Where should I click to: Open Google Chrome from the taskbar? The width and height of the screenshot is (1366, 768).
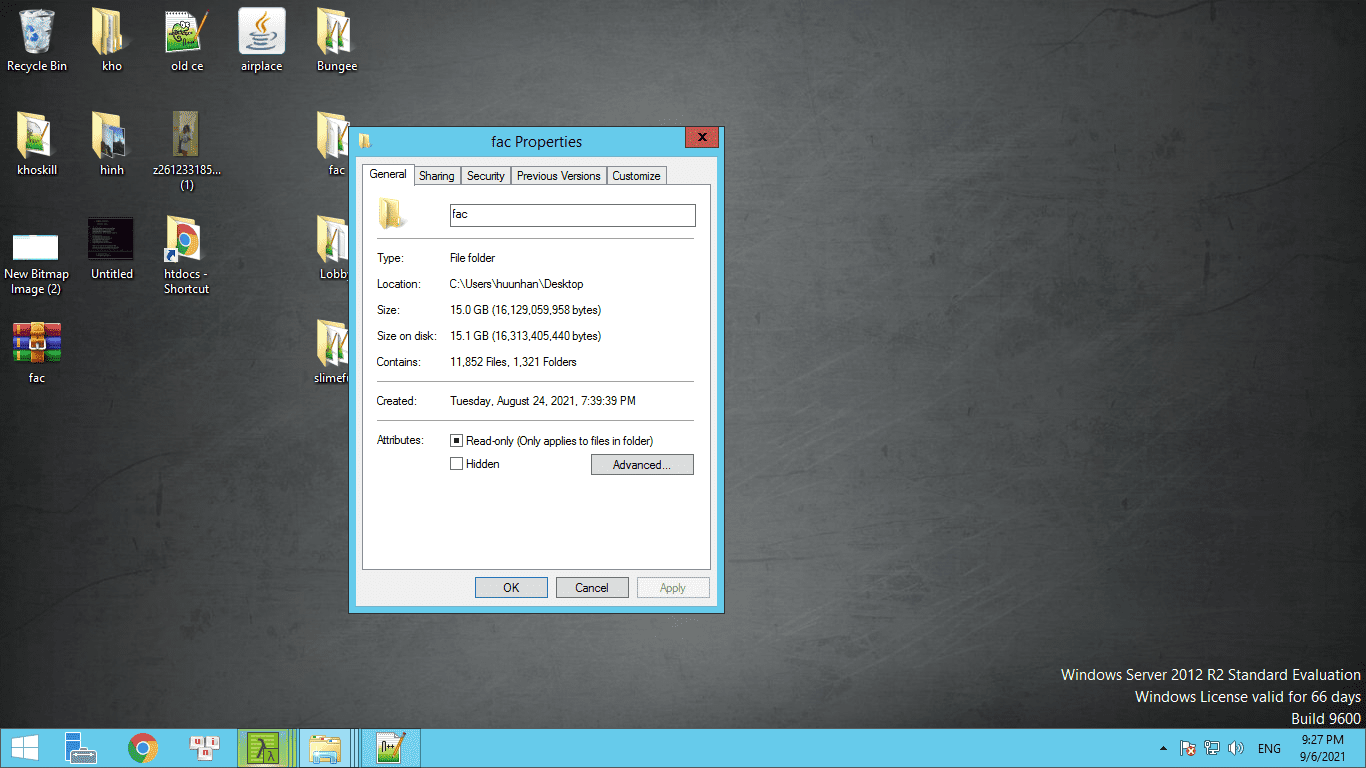(x=142, y=748)
